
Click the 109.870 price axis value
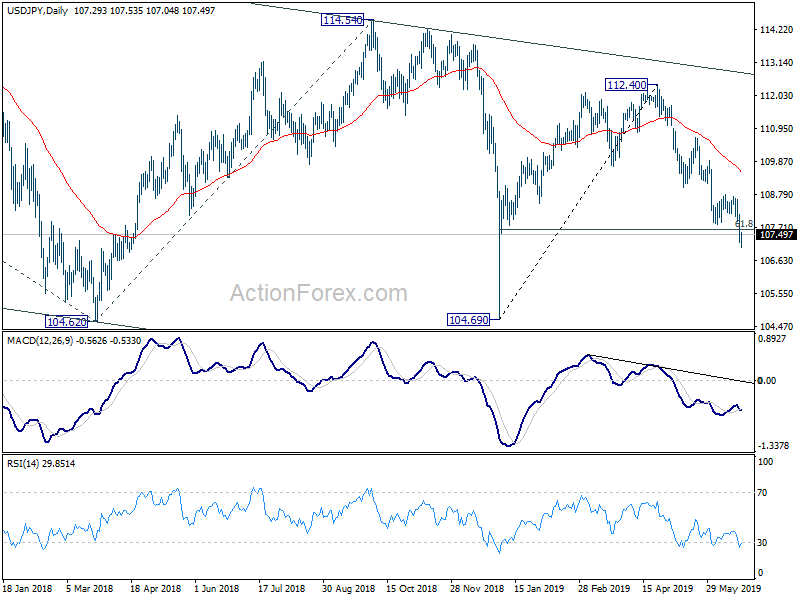[x=776, y=162]
